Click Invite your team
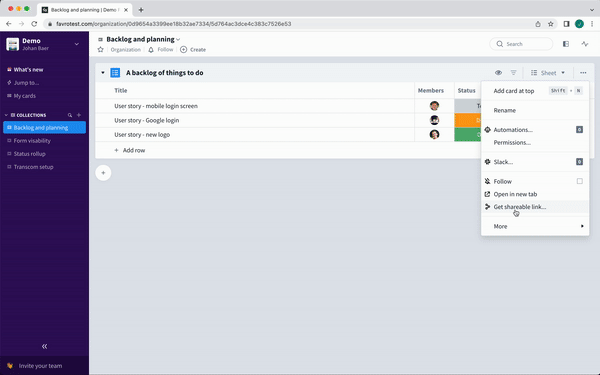 pos(40,366)
